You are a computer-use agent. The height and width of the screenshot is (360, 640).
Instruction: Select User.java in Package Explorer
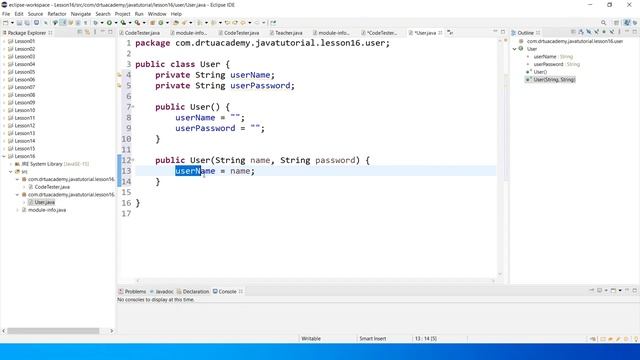(x=44, y=202)
